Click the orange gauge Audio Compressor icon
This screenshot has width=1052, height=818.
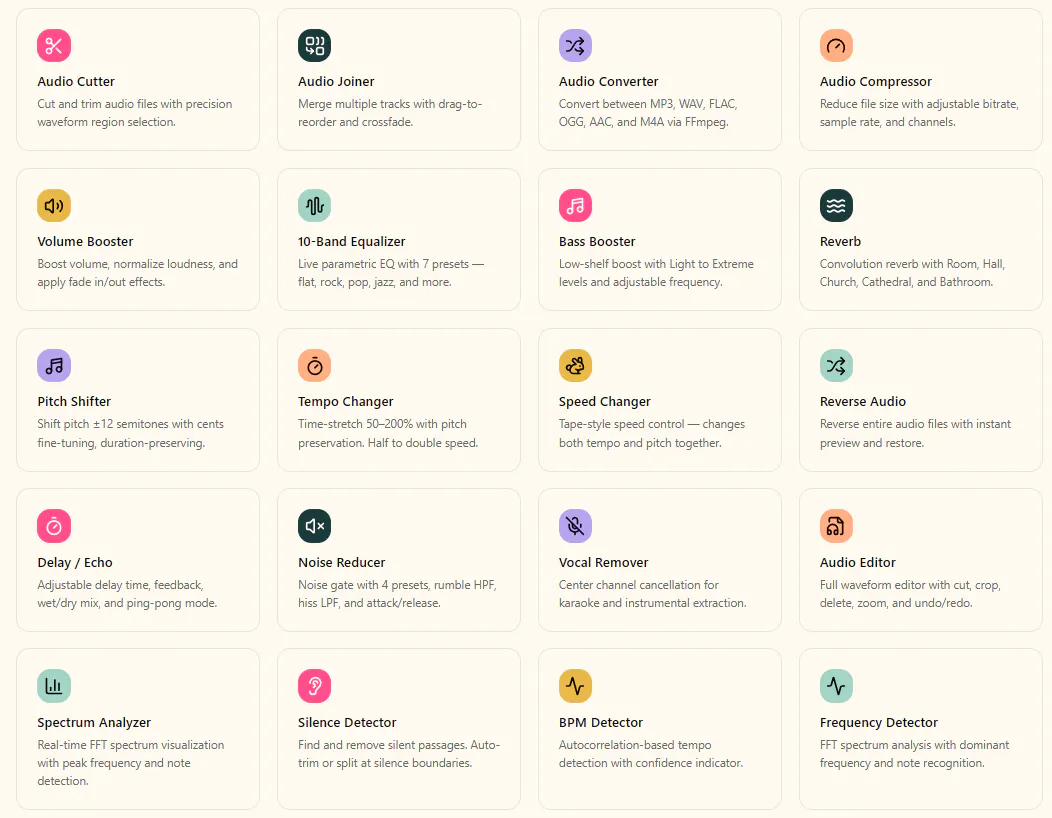[836, 46]
